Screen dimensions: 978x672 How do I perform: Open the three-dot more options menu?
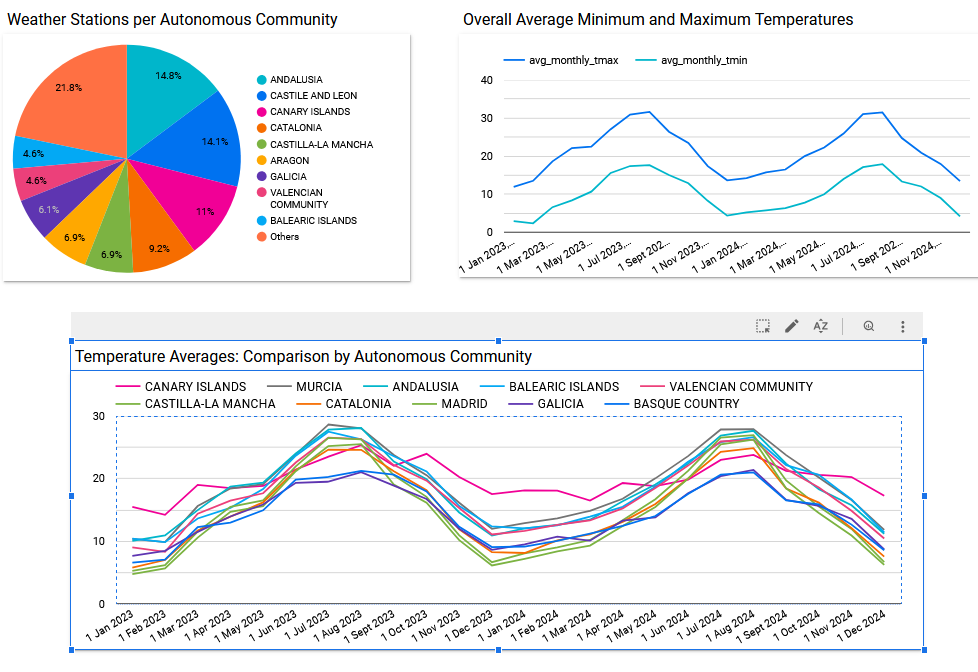902,326
